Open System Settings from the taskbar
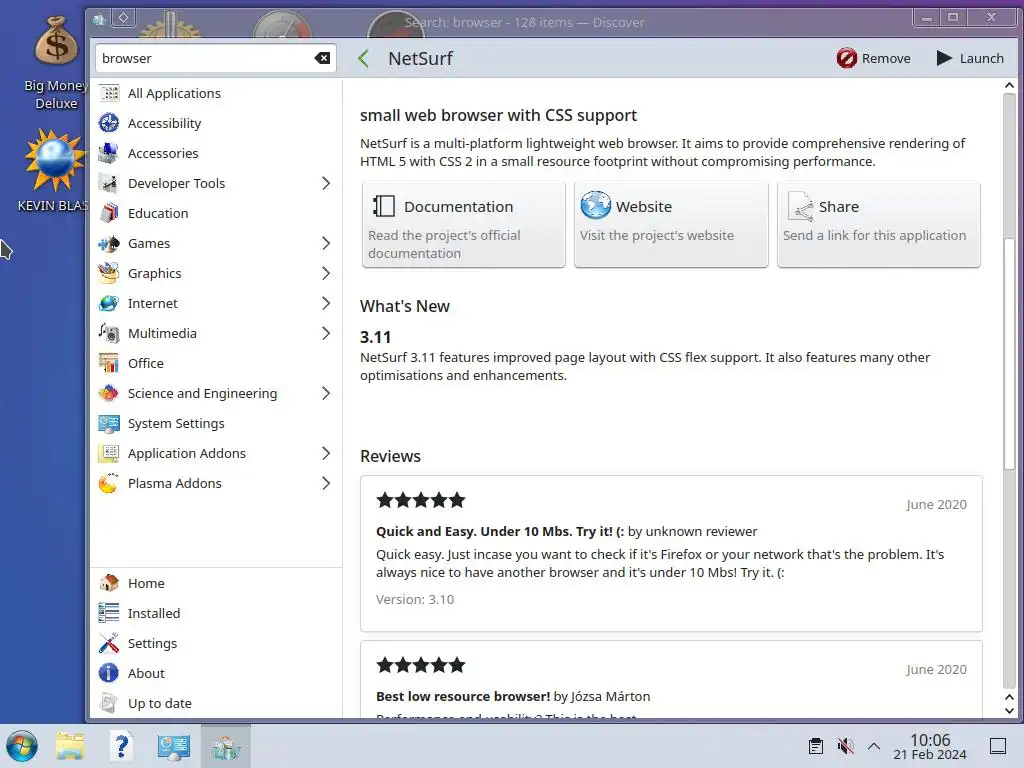This screenshot has width=1024, height=768. tap(174, 746)
